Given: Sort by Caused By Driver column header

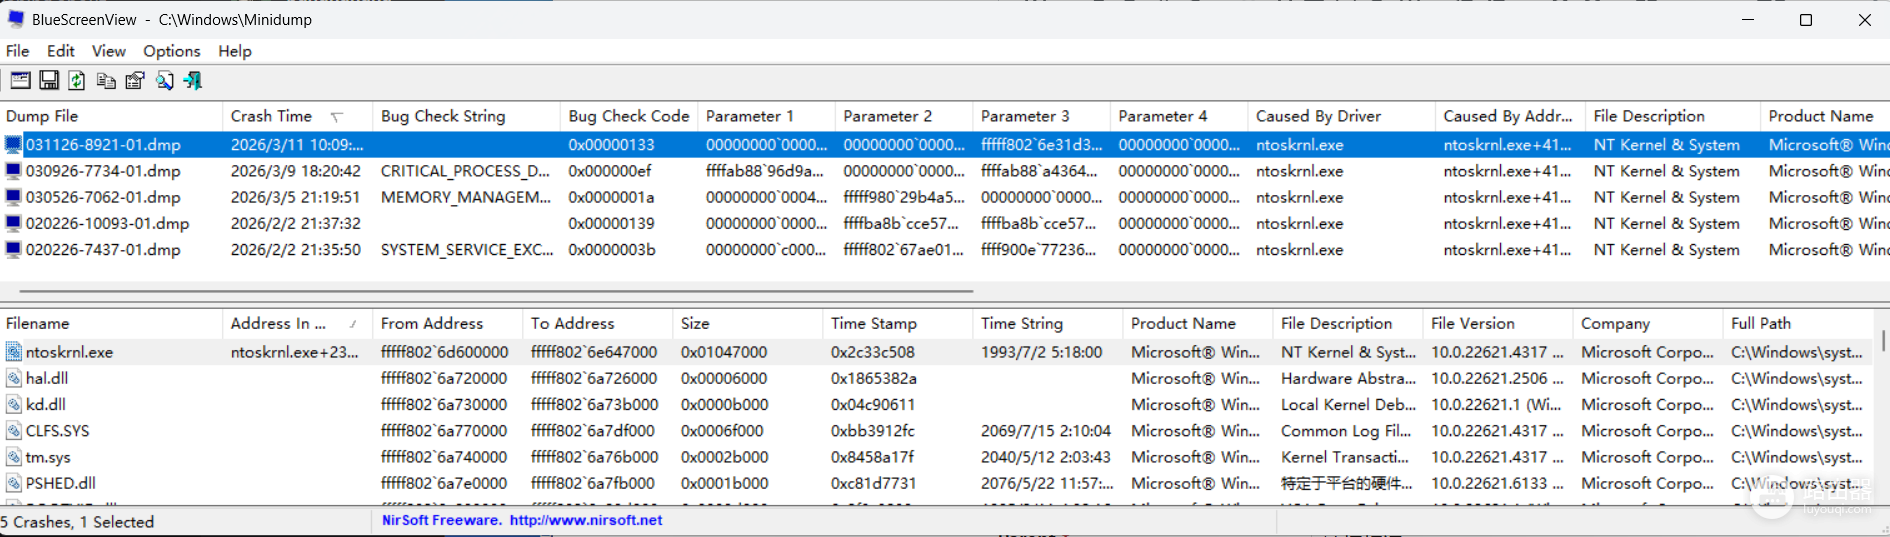Looking at the screenshot, I should [1342, 116].
